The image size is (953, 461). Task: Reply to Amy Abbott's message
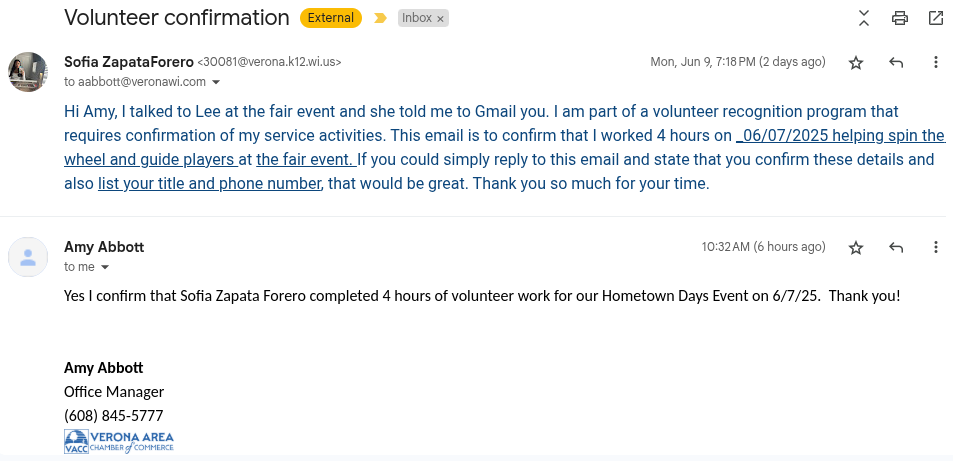click(896, 247)
